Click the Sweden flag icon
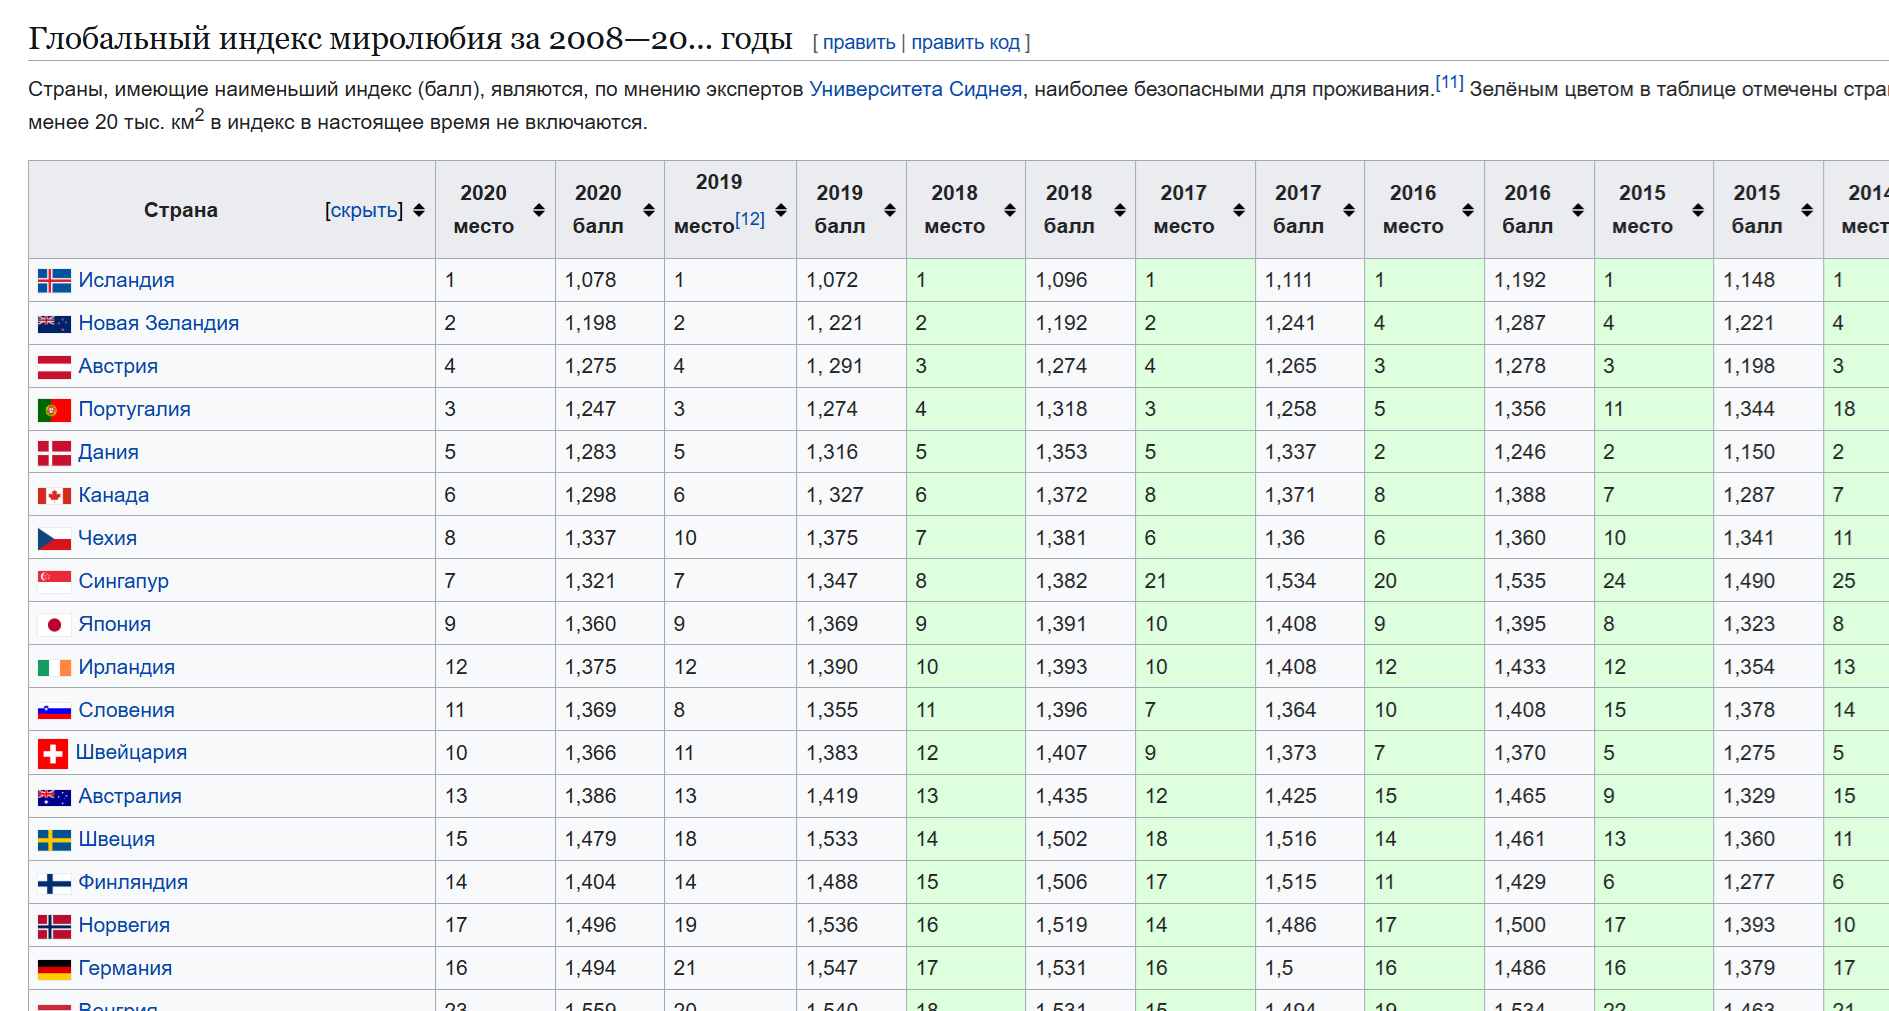Image resolution: width=1889 pixels, height=1011 pixels. [x=54, y=840]
